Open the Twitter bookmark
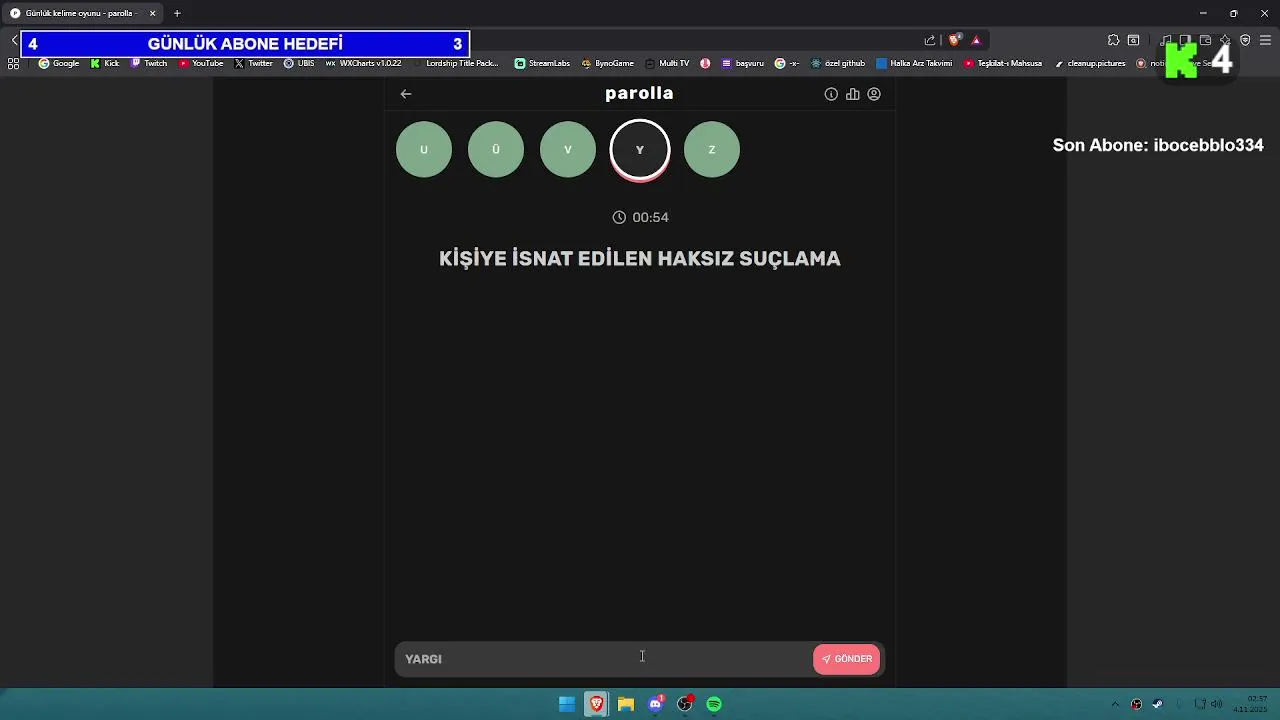 point(254,63)
